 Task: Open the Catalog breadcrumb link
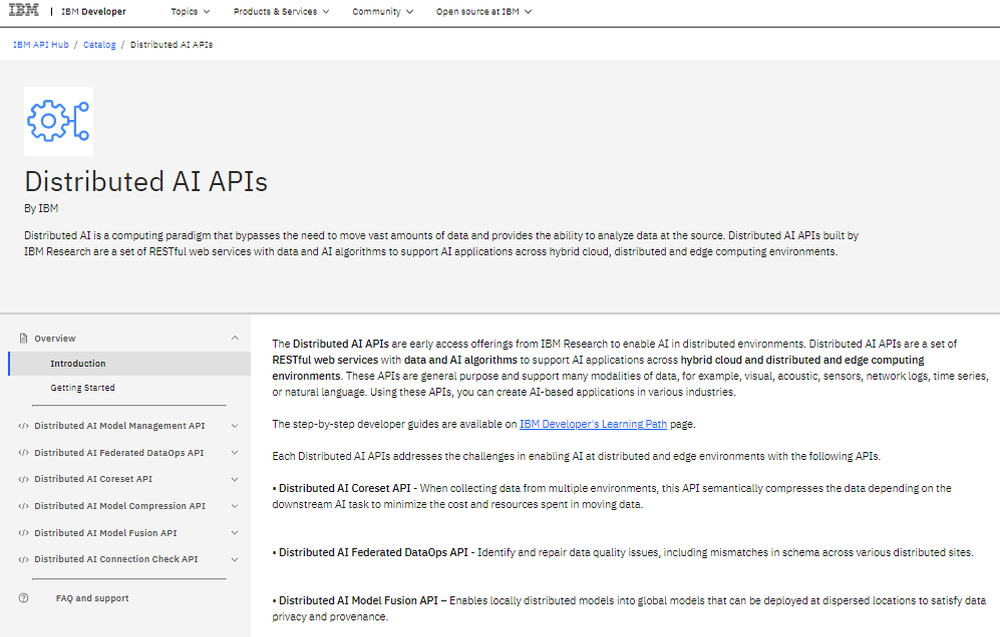click(99, 45)
